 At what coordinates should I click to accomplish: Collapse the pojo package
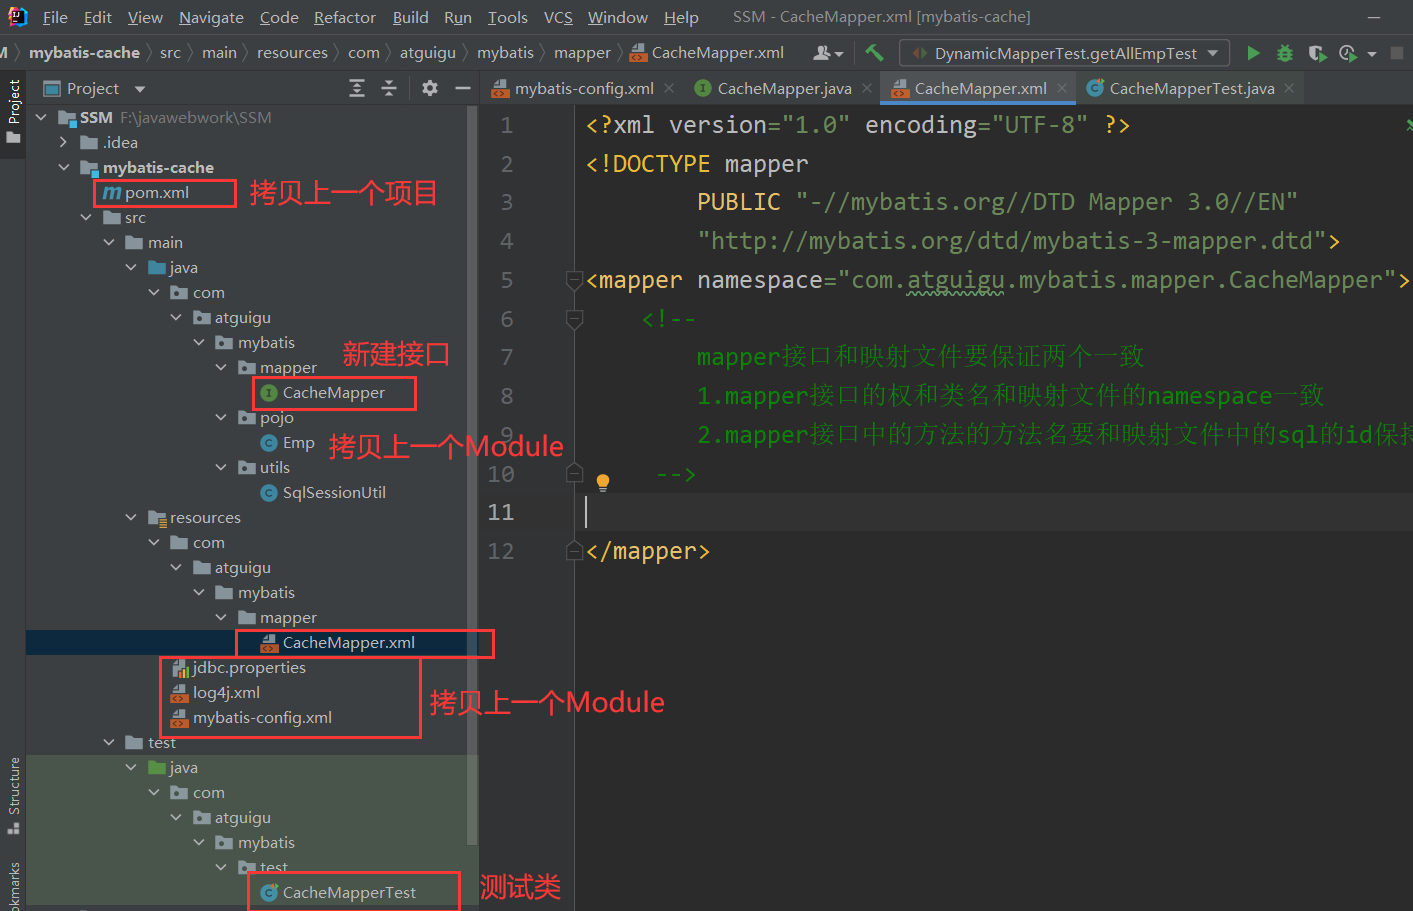221,418
